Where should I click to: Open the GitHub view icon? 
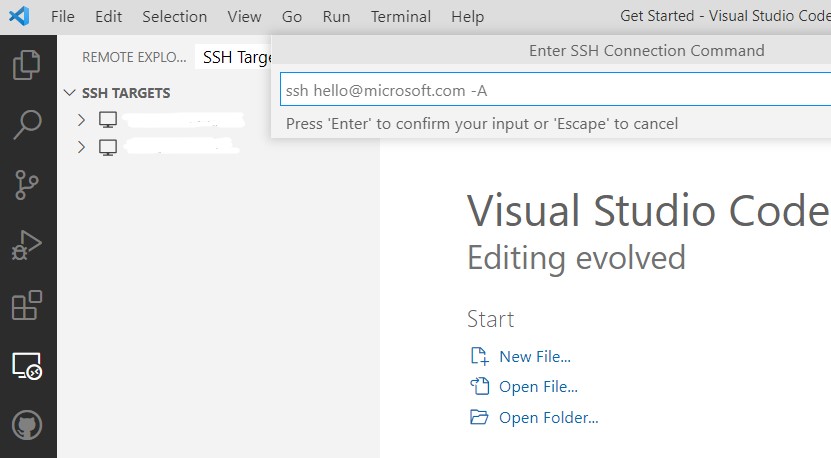click(x=27, y=426)
